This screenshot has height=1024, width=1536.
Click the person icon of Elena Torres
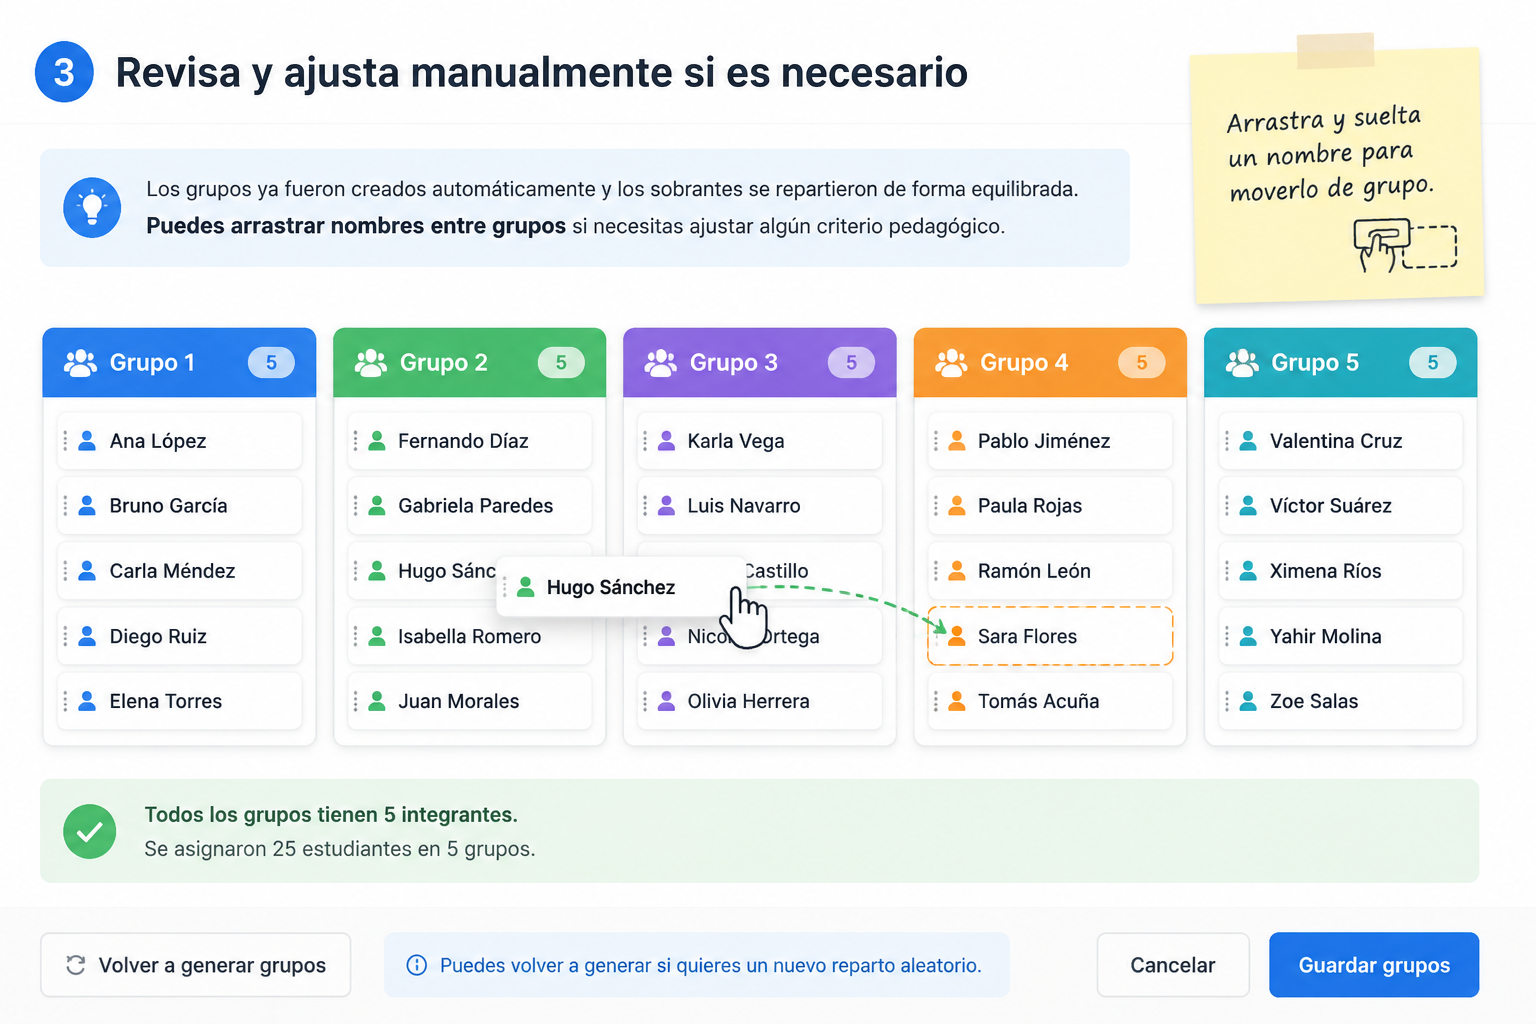pyautogui.click(x=88, y=701)
